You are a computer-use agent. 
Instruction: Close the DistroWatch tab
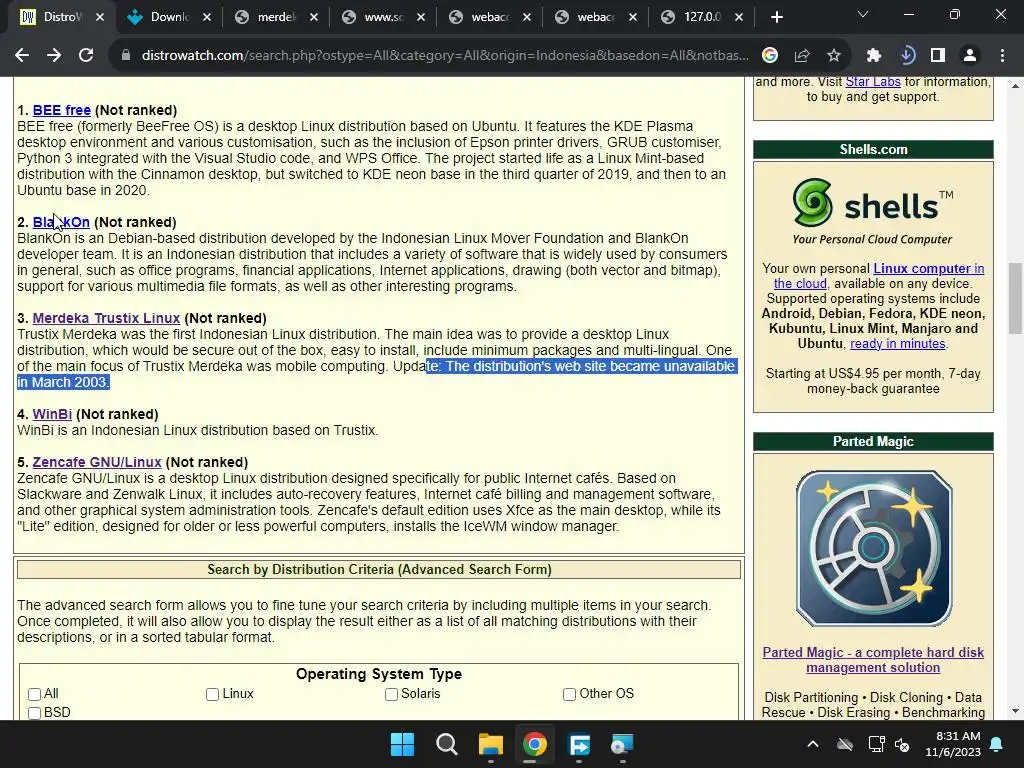[100, 17]
